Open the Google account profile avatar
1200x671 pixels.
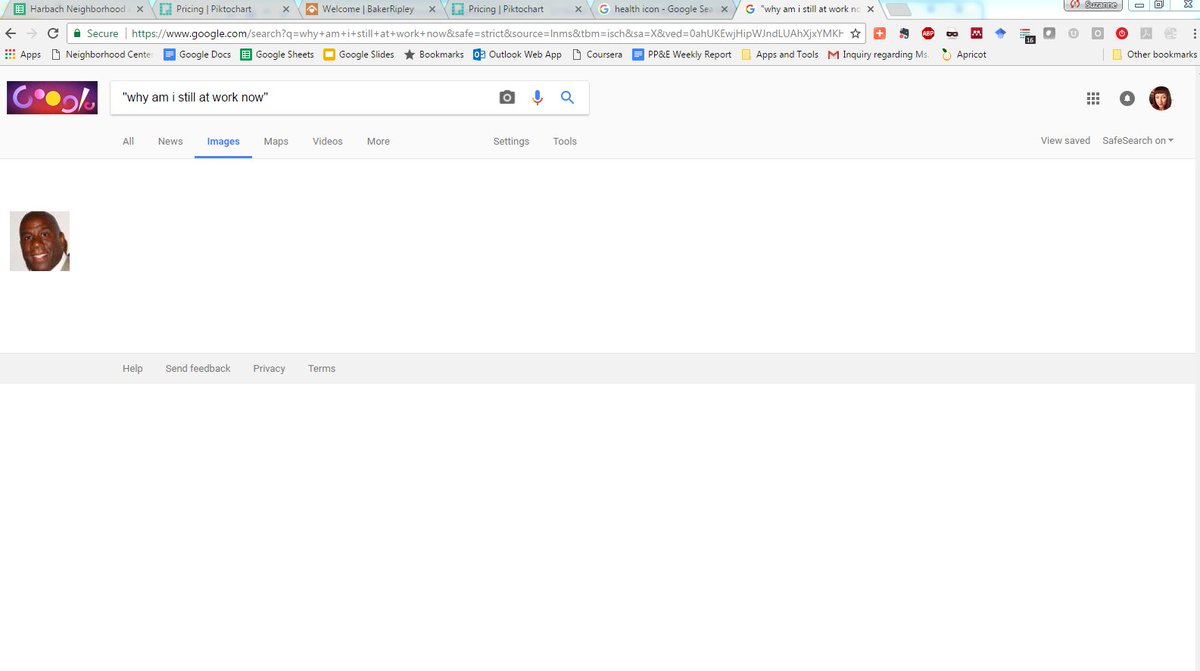pyautogui.click(x=1160, y=98)
